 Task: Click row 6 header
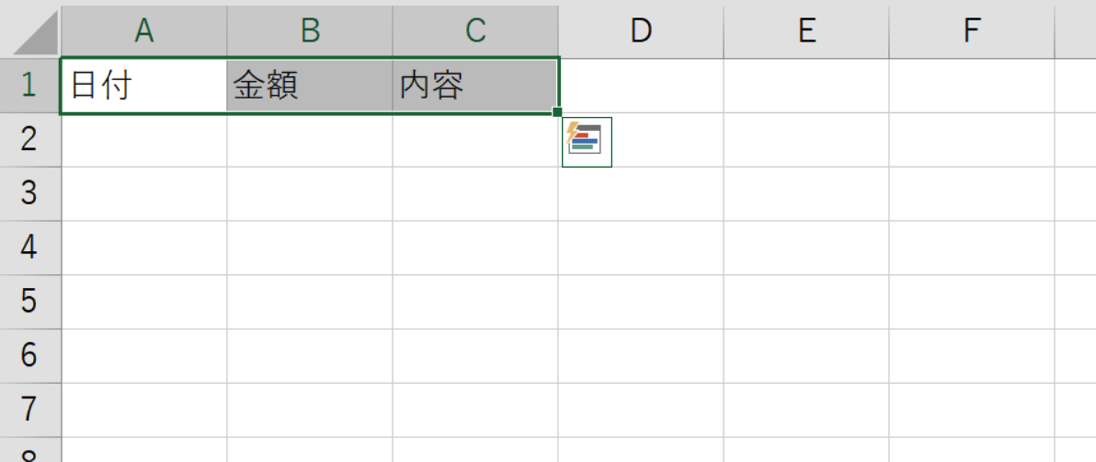[x=29, y=355]
